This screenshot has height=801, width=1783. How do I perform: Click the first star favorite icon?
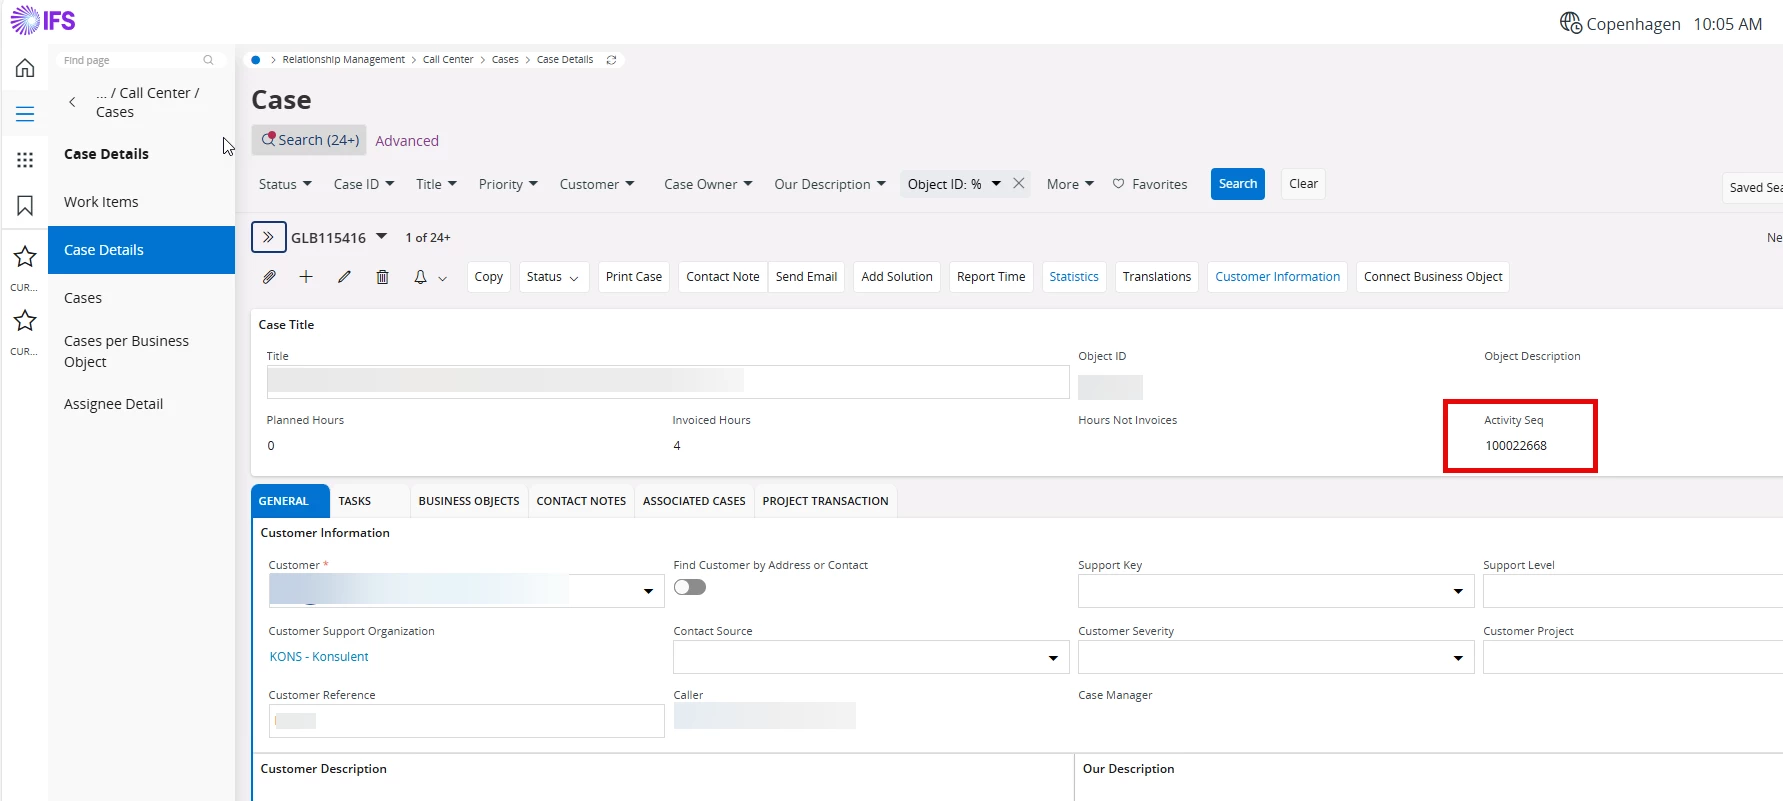25,257
